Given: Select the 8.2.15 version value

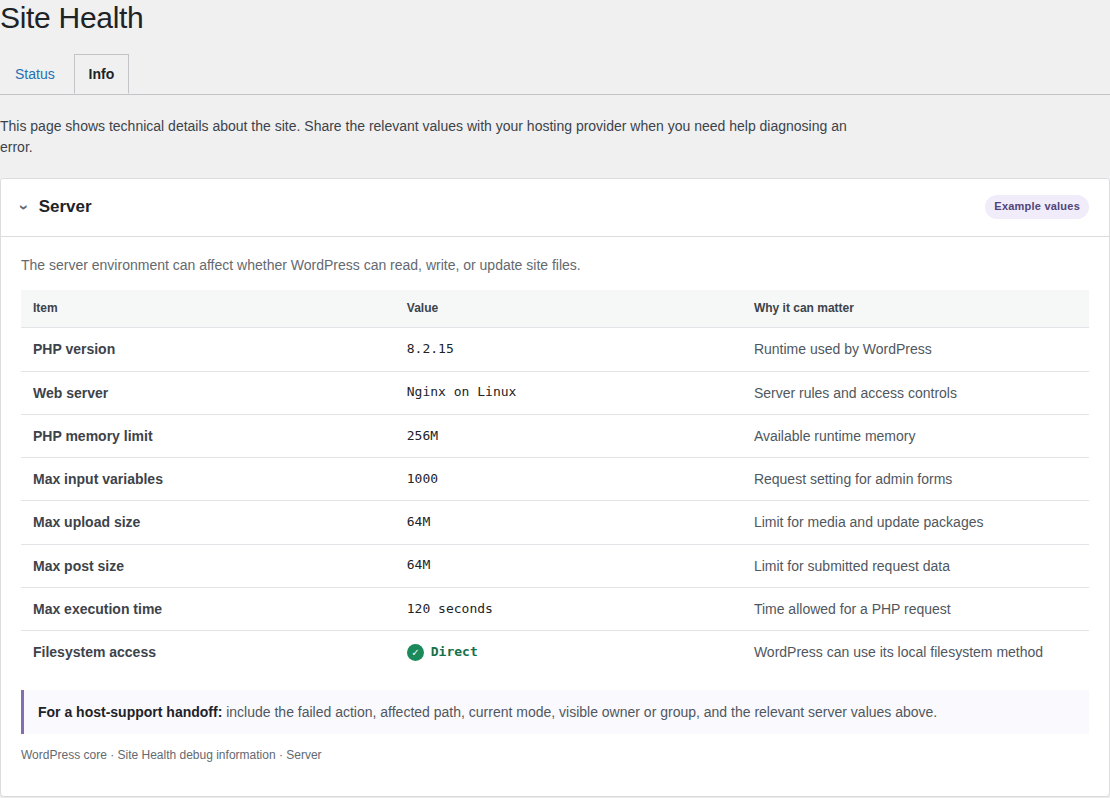Looking at the screenshot, I should pyautogui.click(x=430, y=349).
